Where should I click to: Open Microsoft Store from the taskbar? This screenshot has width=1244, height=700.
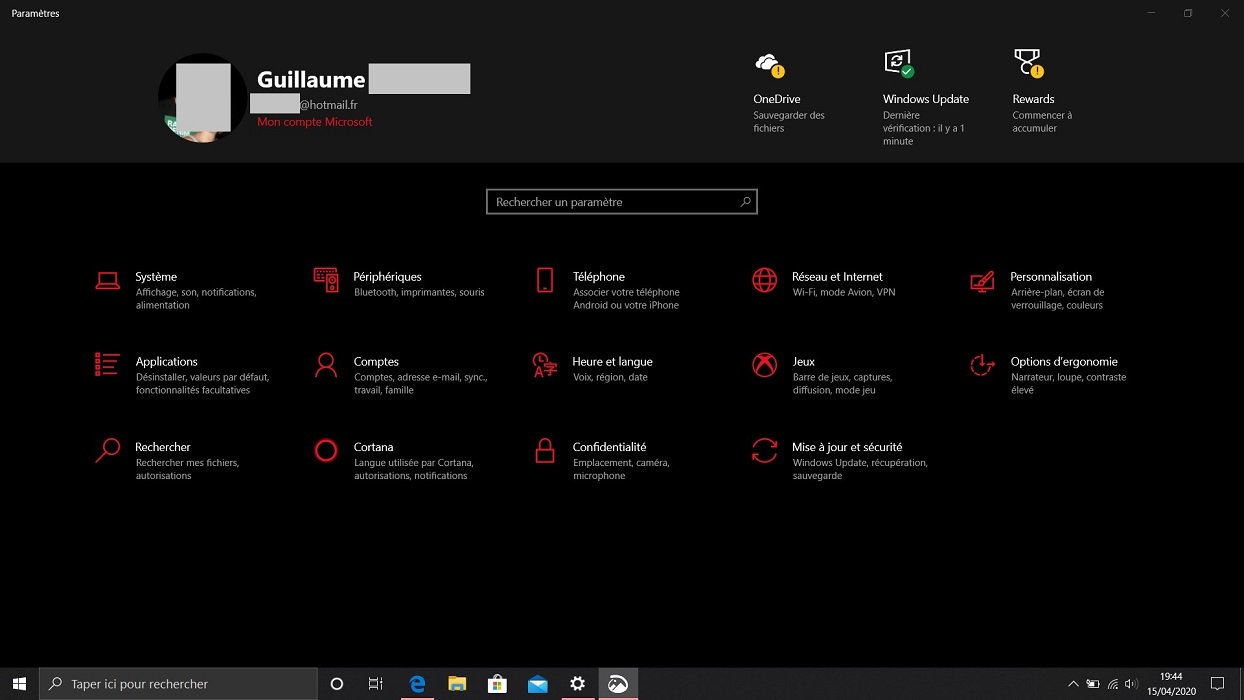(497, 684)
